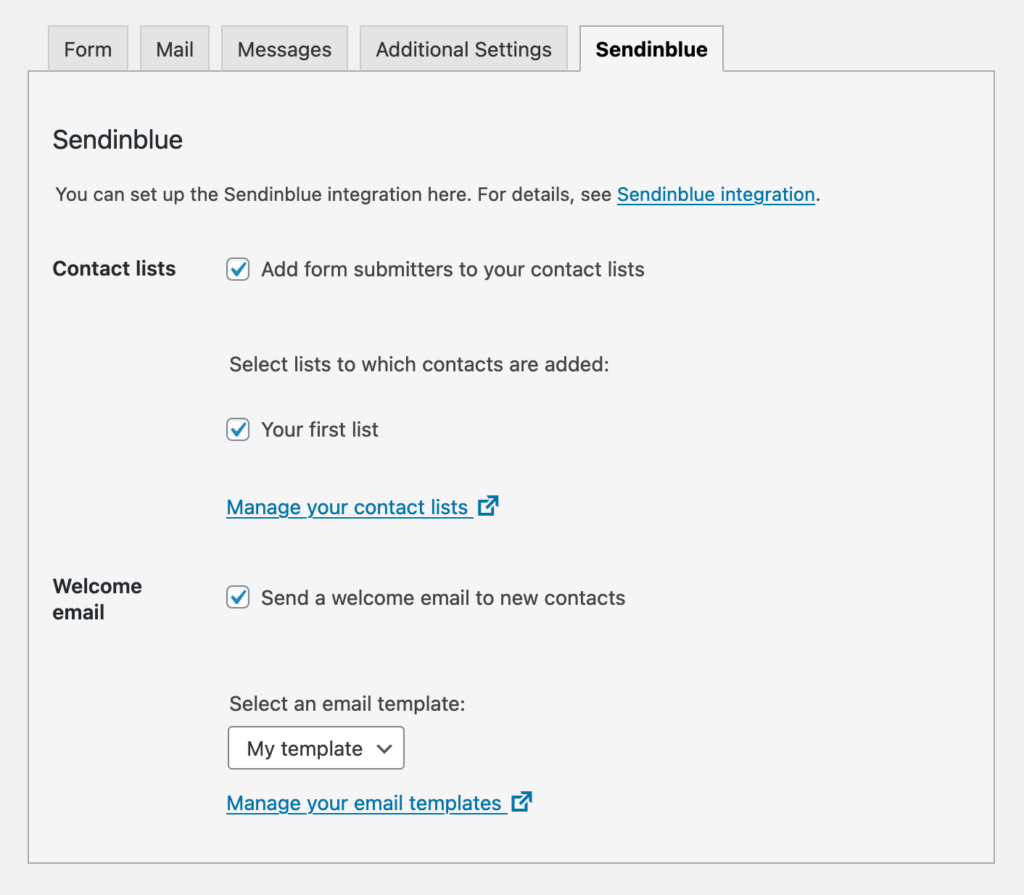Image resolution: width=1024 pixels, height=895 pixels.
Task: Click the 'Your first list' label text
Action: point(319,430)
